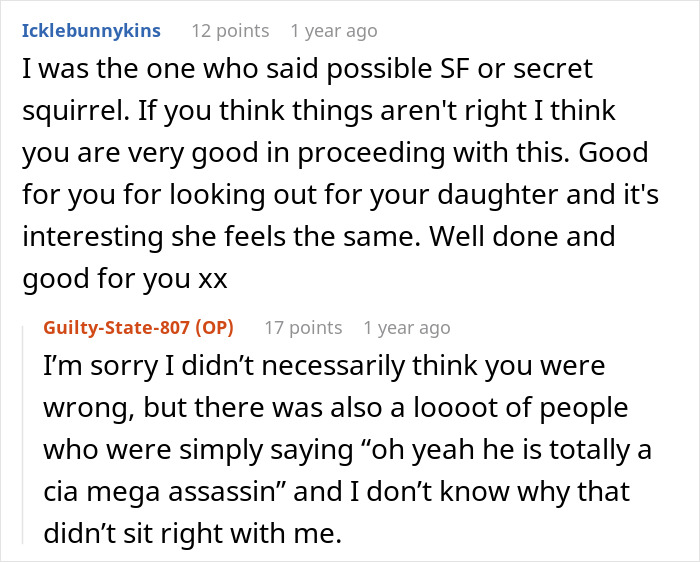Click the line "good for you xx"
The height and width of the screenshot is (562, 700).
(x=124, y=280)
